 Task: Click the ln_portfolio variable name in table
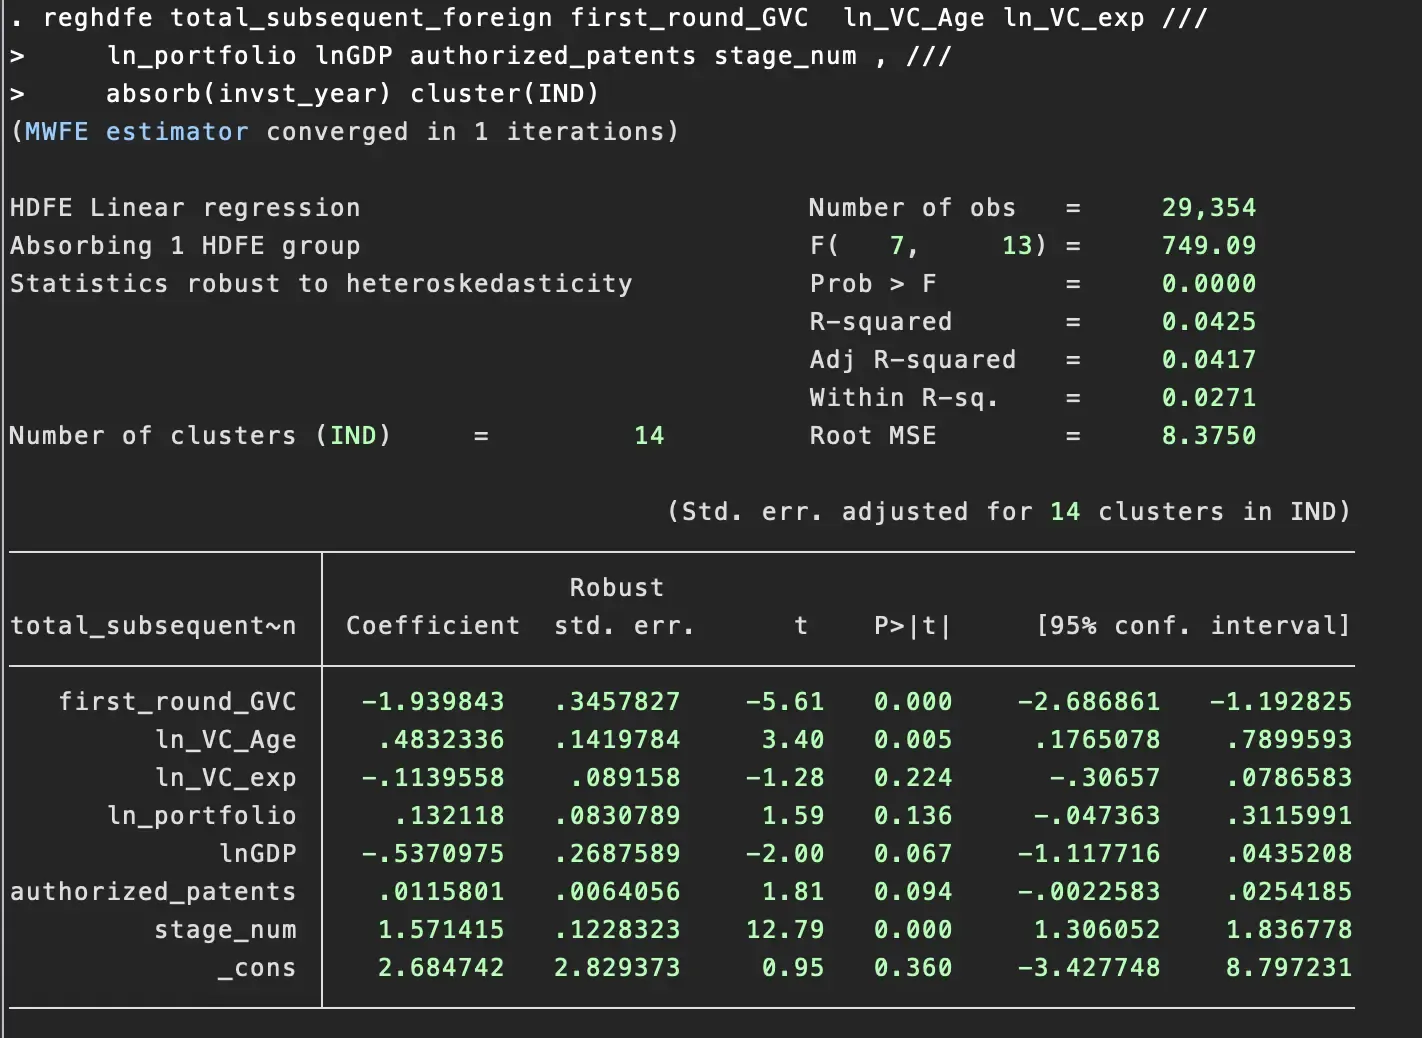click(201, 816)
